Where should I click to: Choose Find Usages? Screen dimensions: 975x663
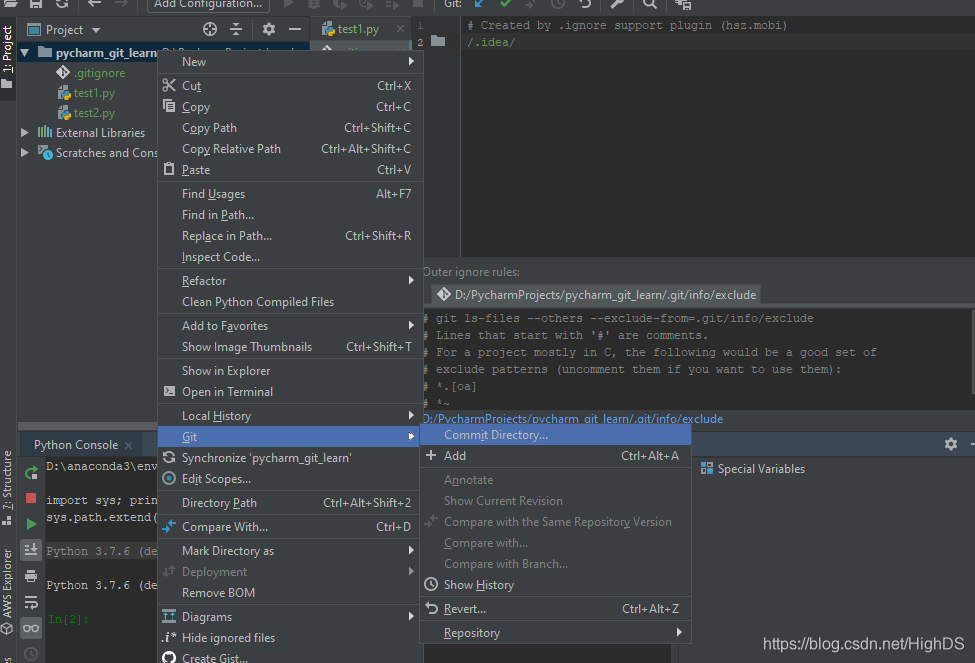[290, 194]
